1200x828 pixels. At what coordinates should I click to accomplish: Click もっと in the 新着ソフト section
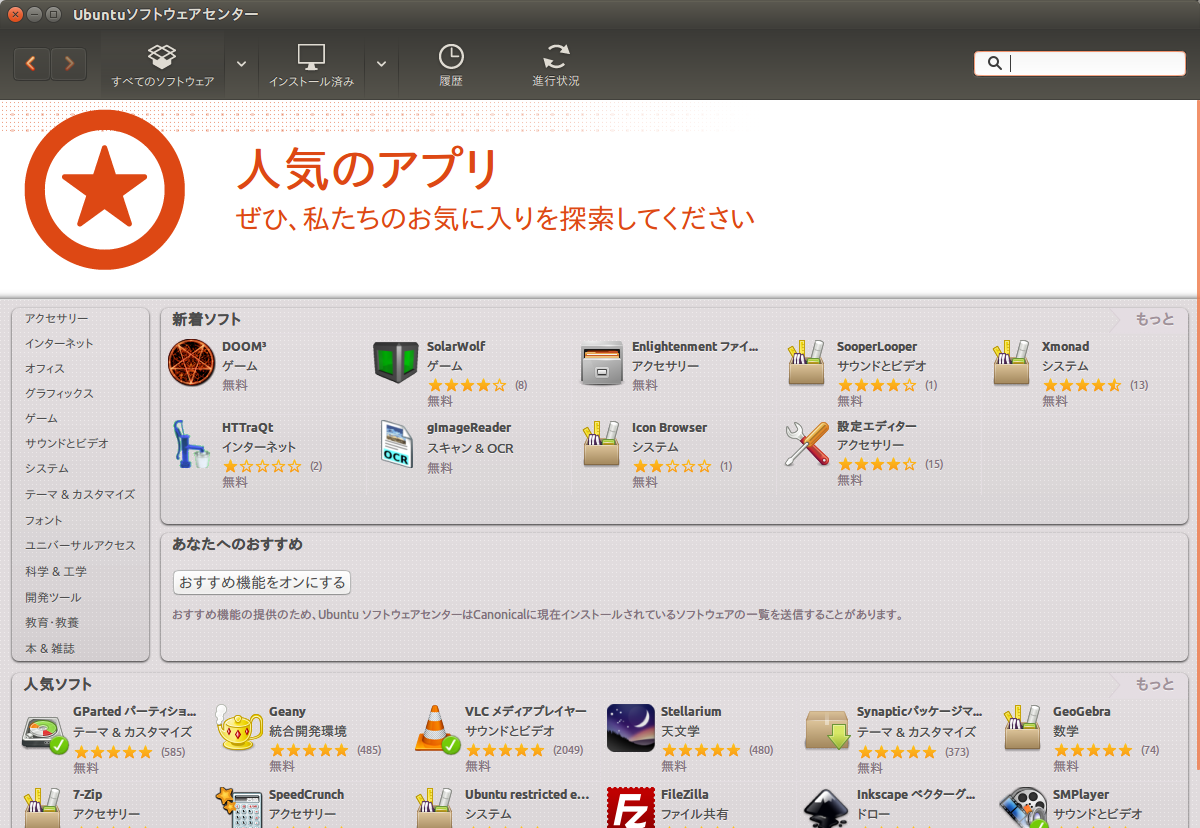pos(1155,319)
